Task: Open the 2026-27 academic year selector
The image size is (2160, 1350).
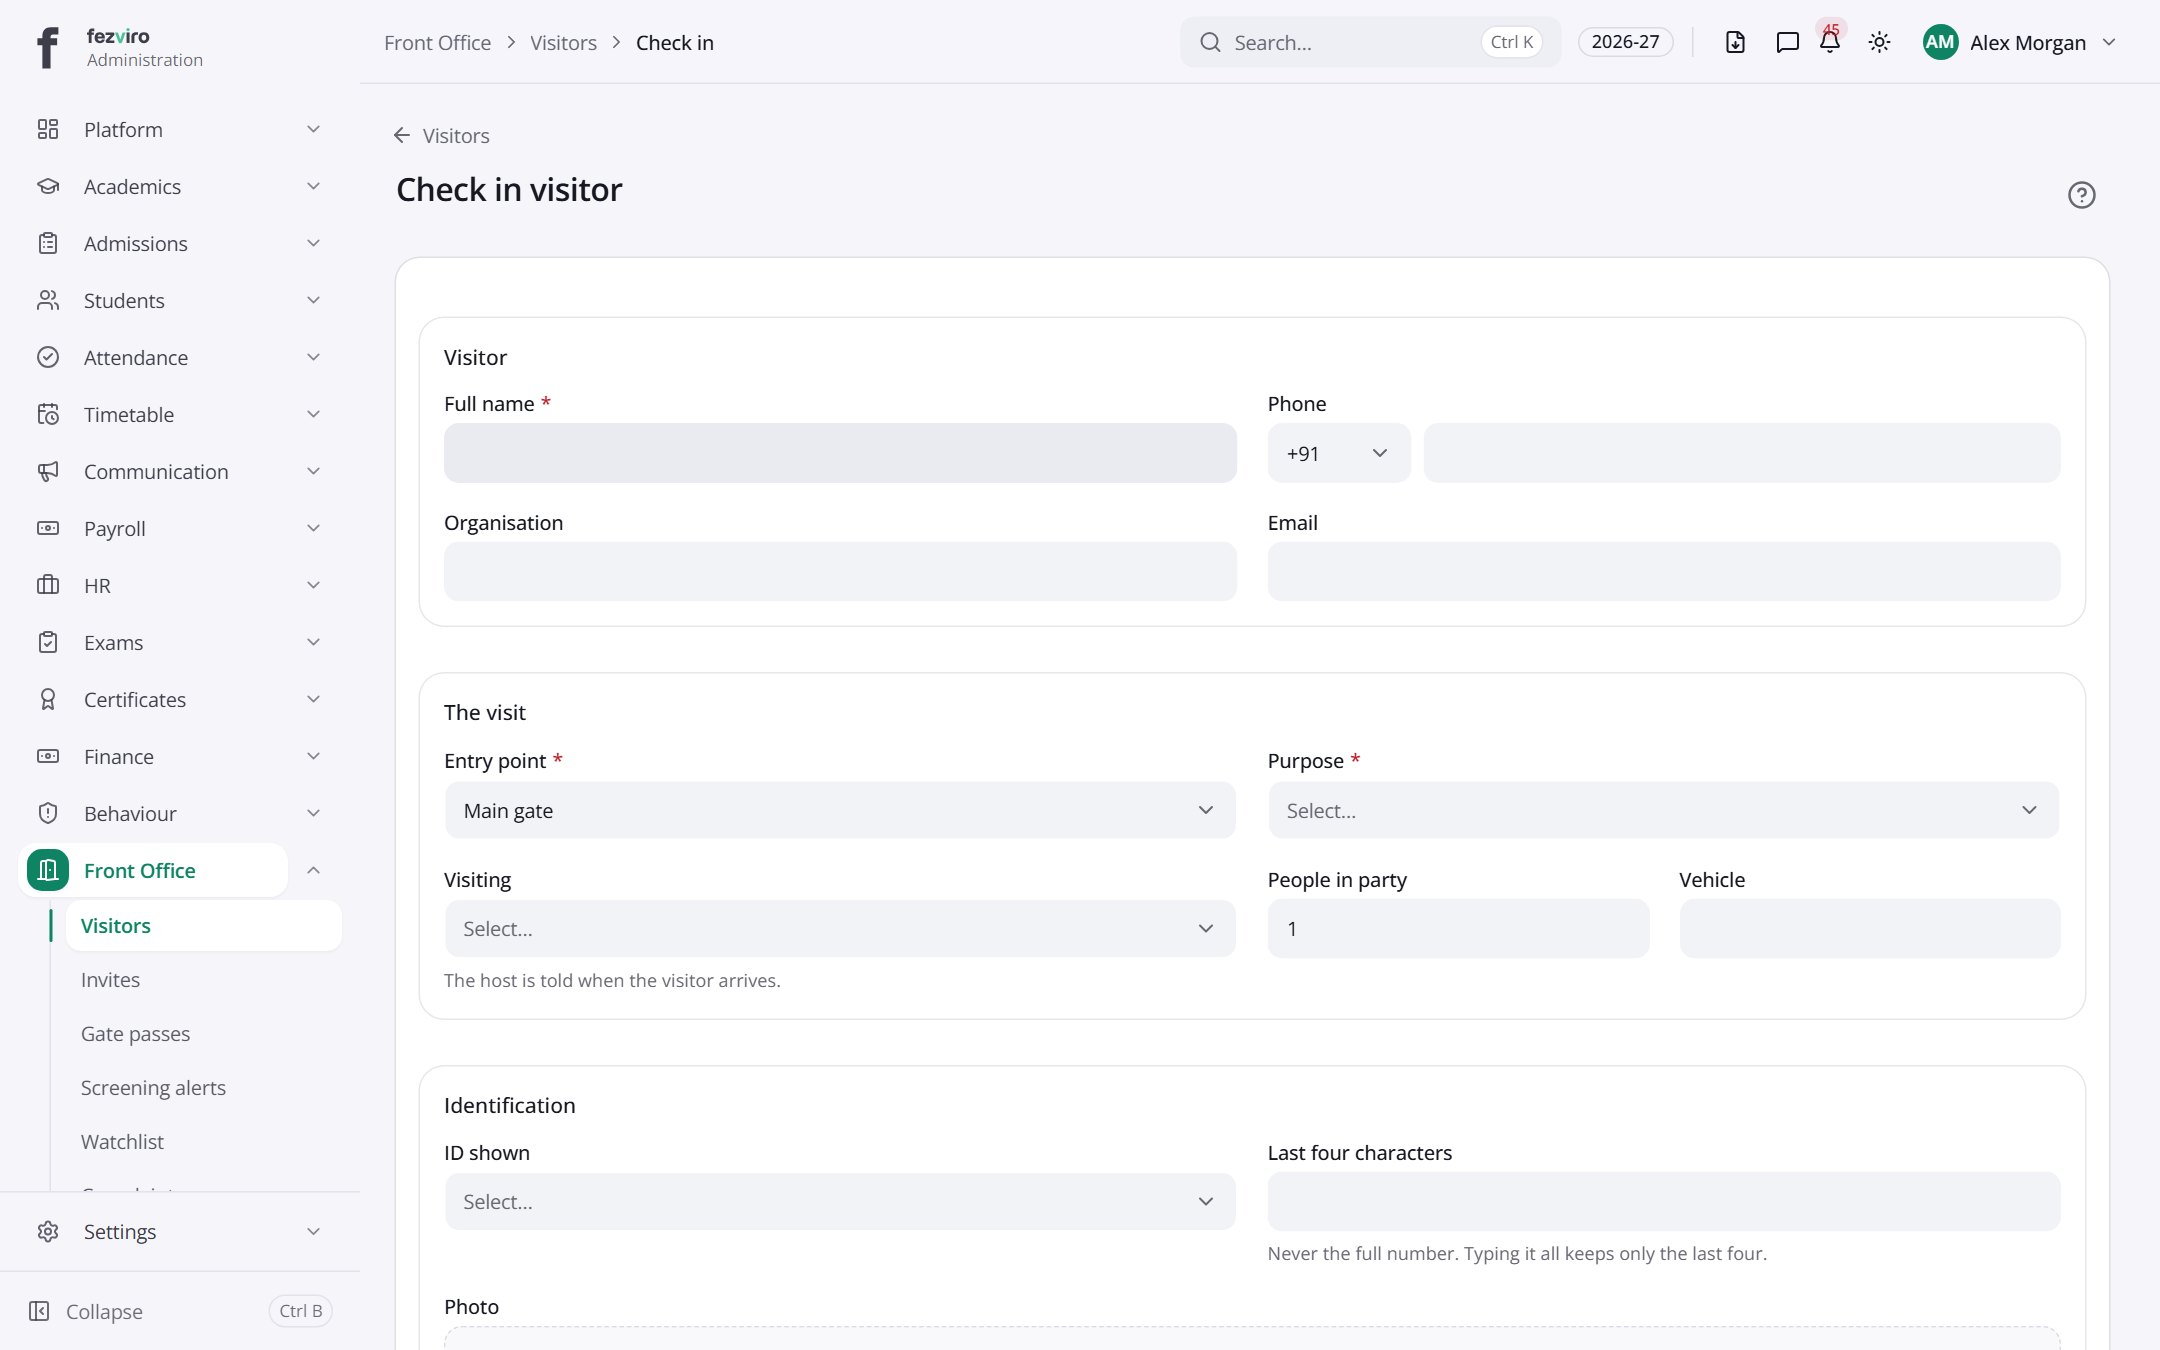Action: [1625, 42]
